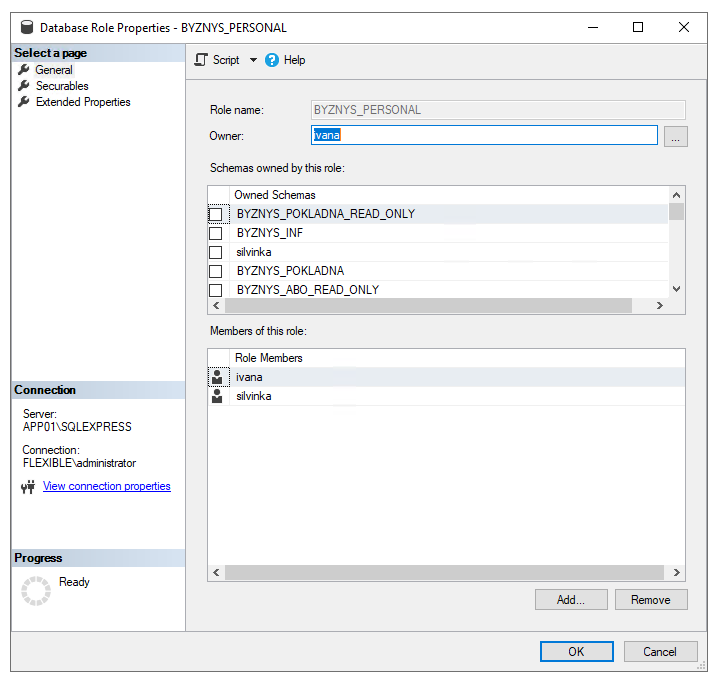Image resolution: width=715 pixels, height=685 pixels.
Task: Expand the Script dropdown arrow
Action: (x=253, y=60)
